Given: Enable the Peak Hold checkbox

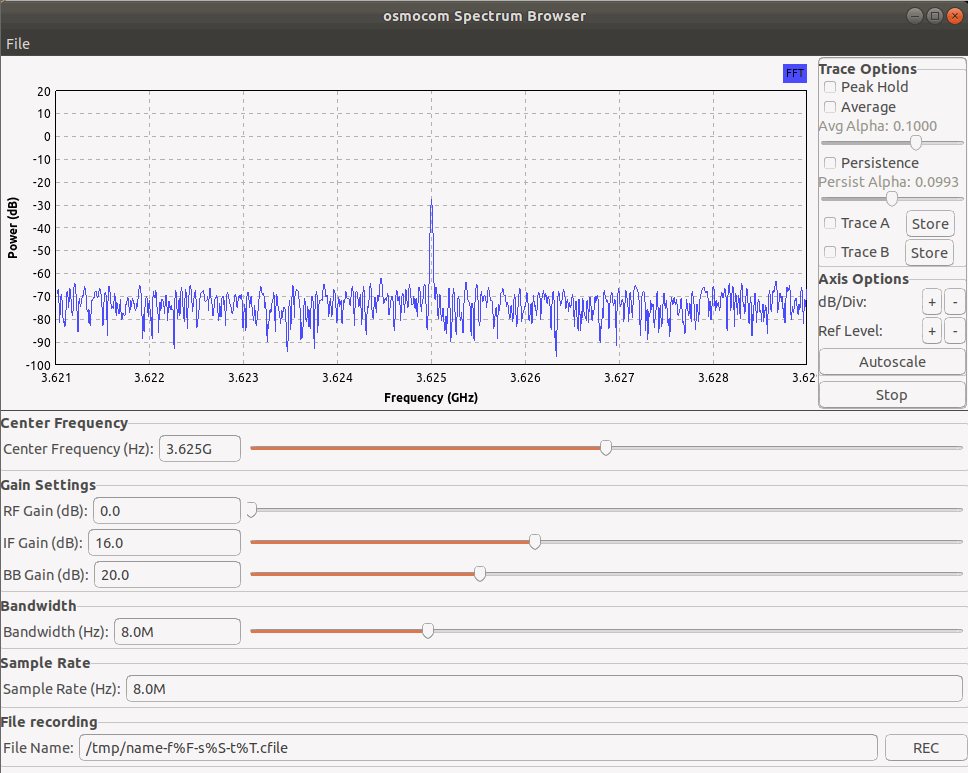Looking at the screenshot, I should coord(829,87).
